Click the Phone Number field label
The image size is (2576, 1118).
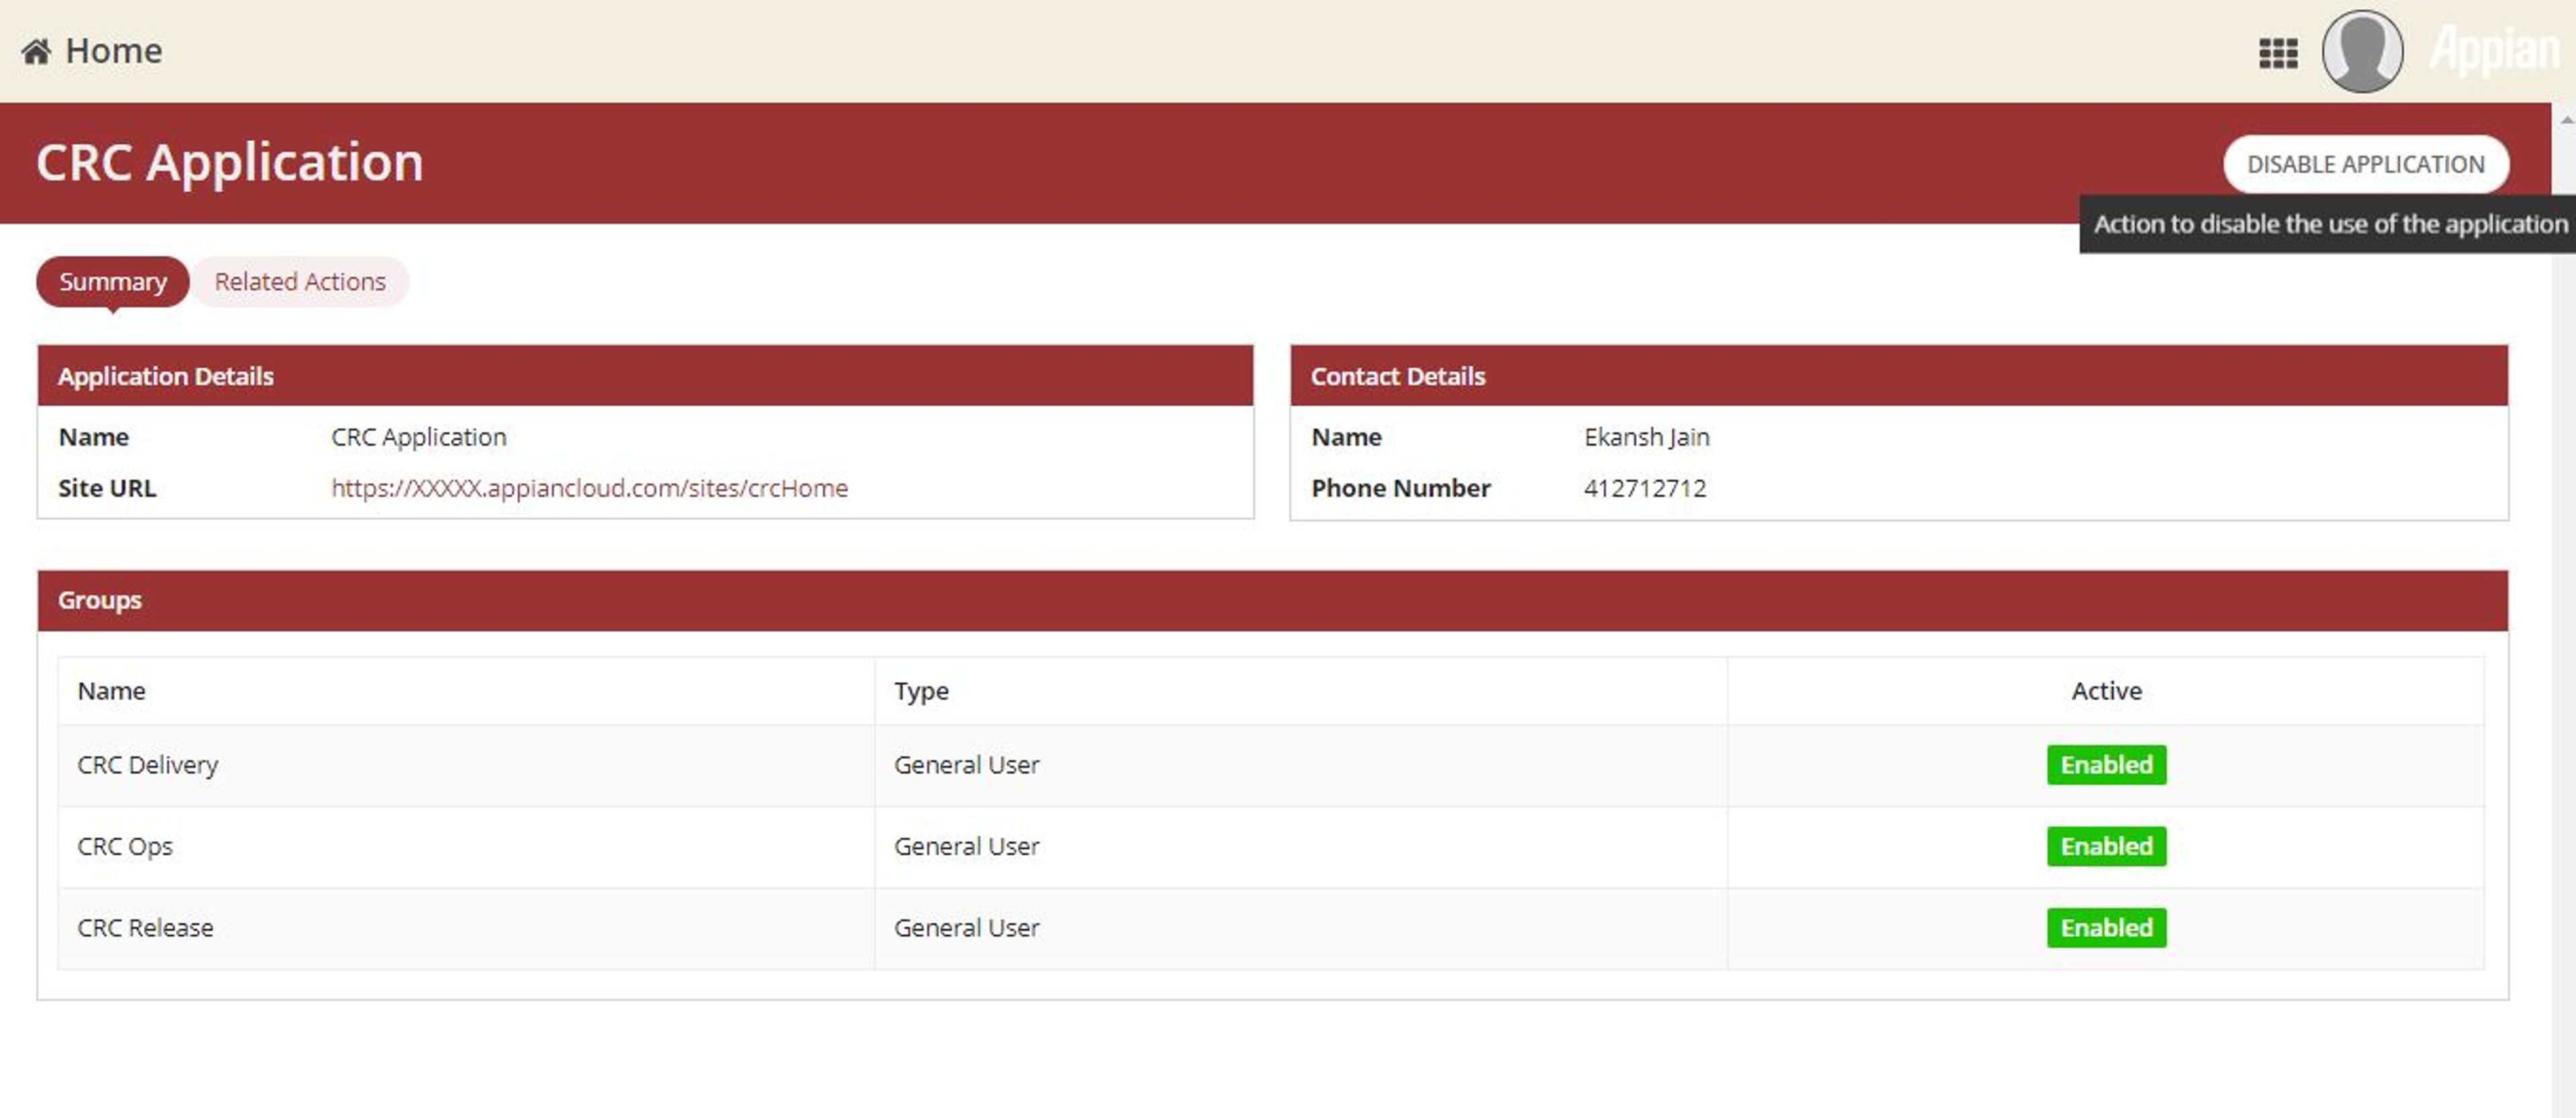point(1400,488)
